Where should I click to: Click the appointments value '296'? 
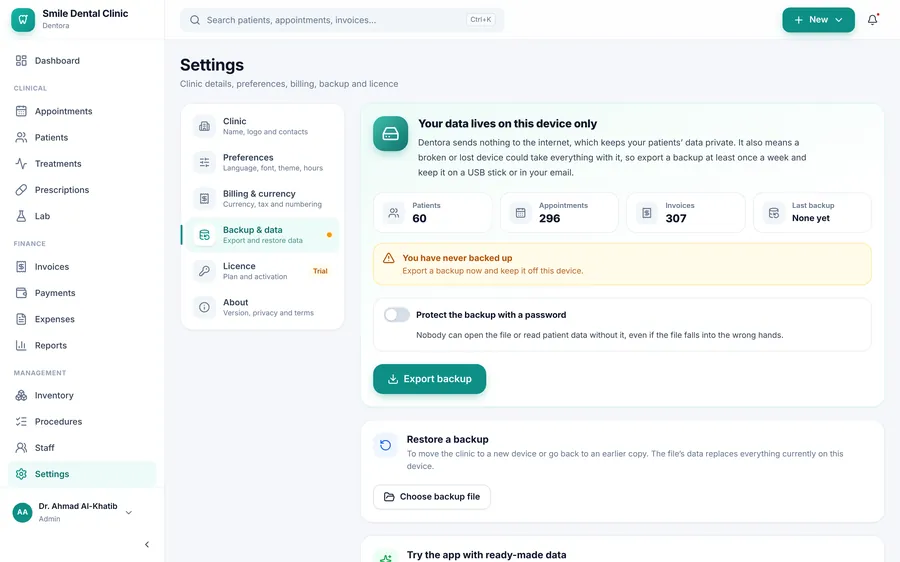(x=549, y=219)
